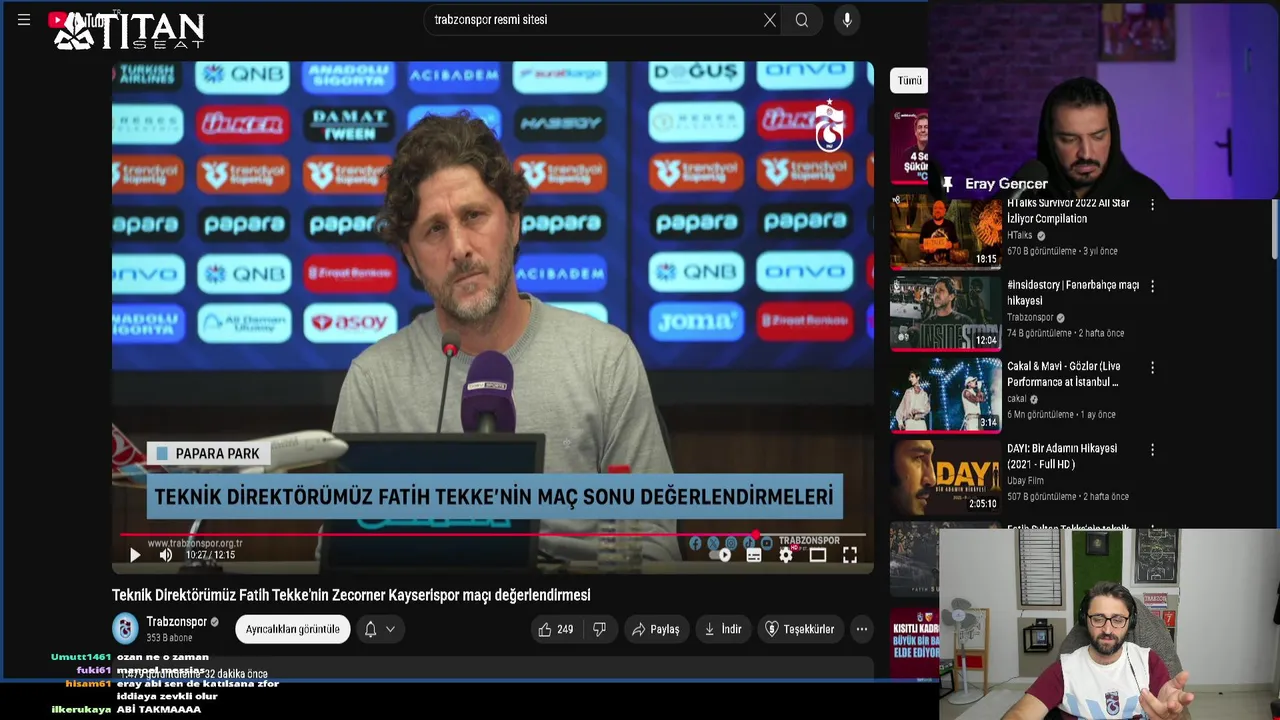This screenshot has height=720, width=1280.
Task: Clear the search box text with X
Action: click(x=770, y=20)
